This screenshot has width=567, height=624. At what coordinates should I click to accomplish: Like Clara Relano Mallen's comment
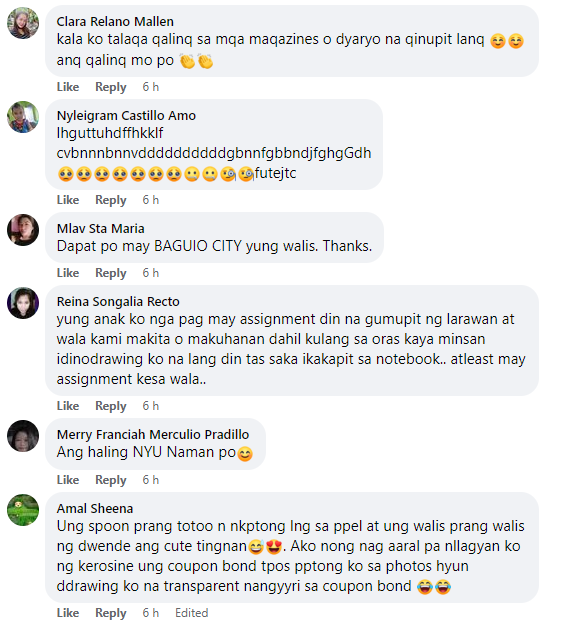(68, 87)
